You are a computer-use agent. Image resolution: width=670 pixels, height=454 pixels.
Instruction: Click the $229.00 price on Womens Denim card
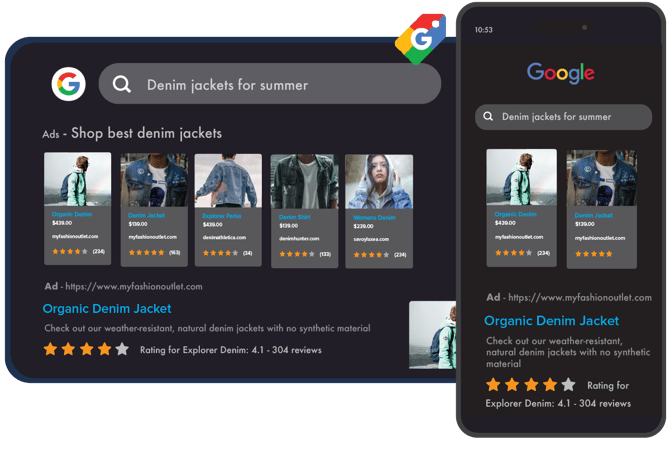[x=363, y=226]
